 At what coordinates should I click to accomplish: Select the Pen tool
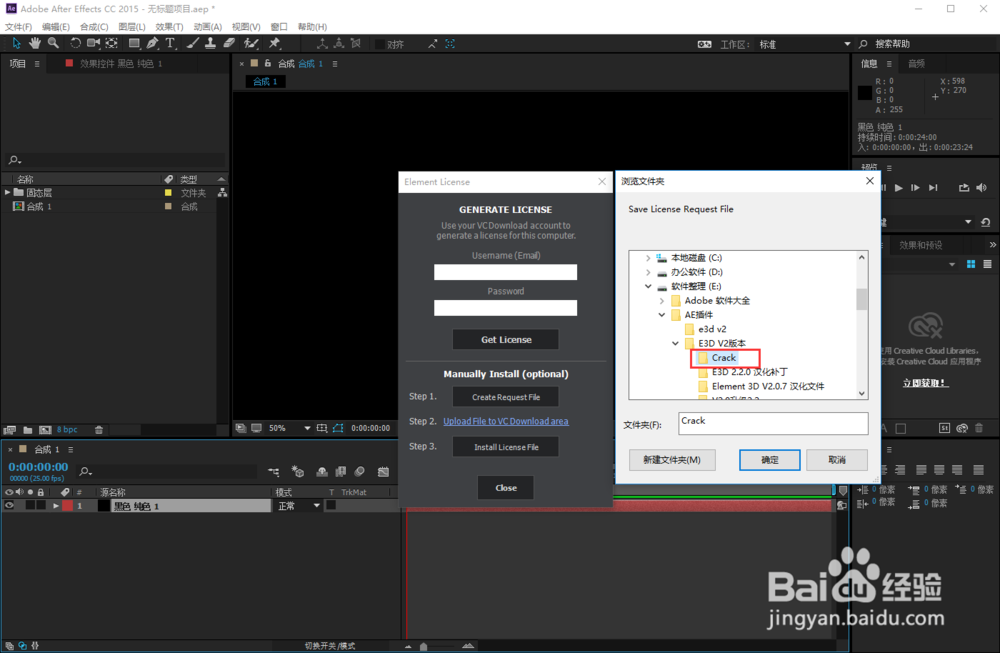[x=152, y=43]
